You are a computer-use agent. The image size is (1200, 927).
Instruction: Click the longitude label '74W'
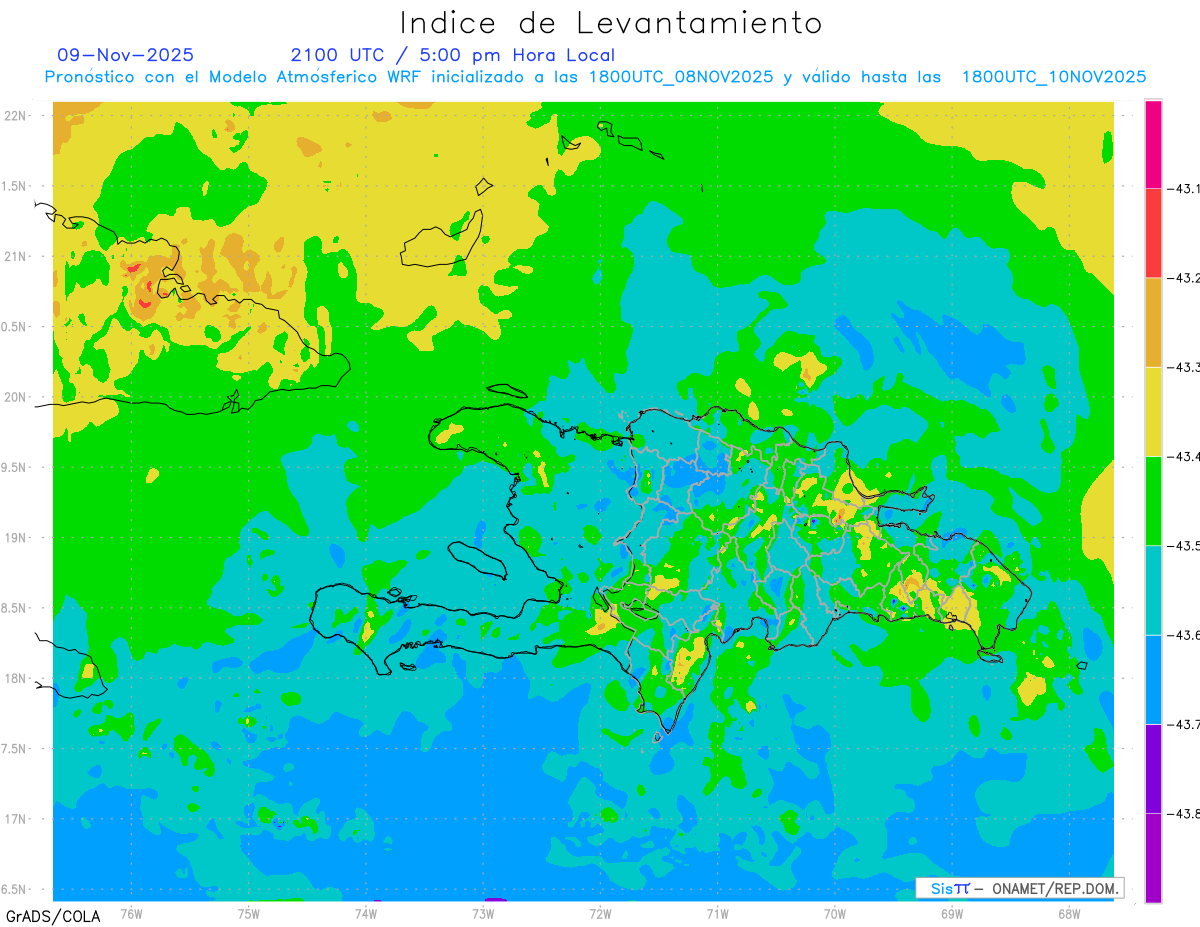pyautogui.click(x=366, y=913)
